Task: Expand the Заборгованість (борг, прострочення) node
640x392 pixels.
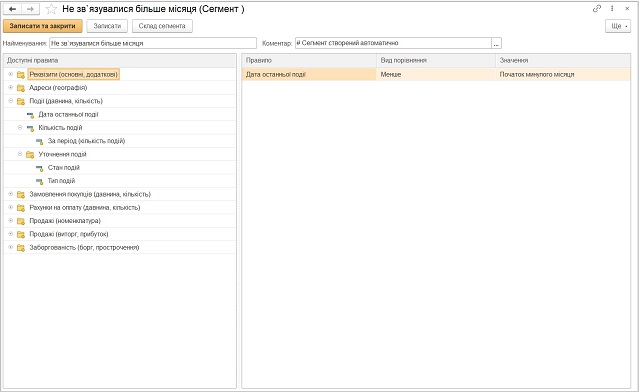Action: click(11, 247)
